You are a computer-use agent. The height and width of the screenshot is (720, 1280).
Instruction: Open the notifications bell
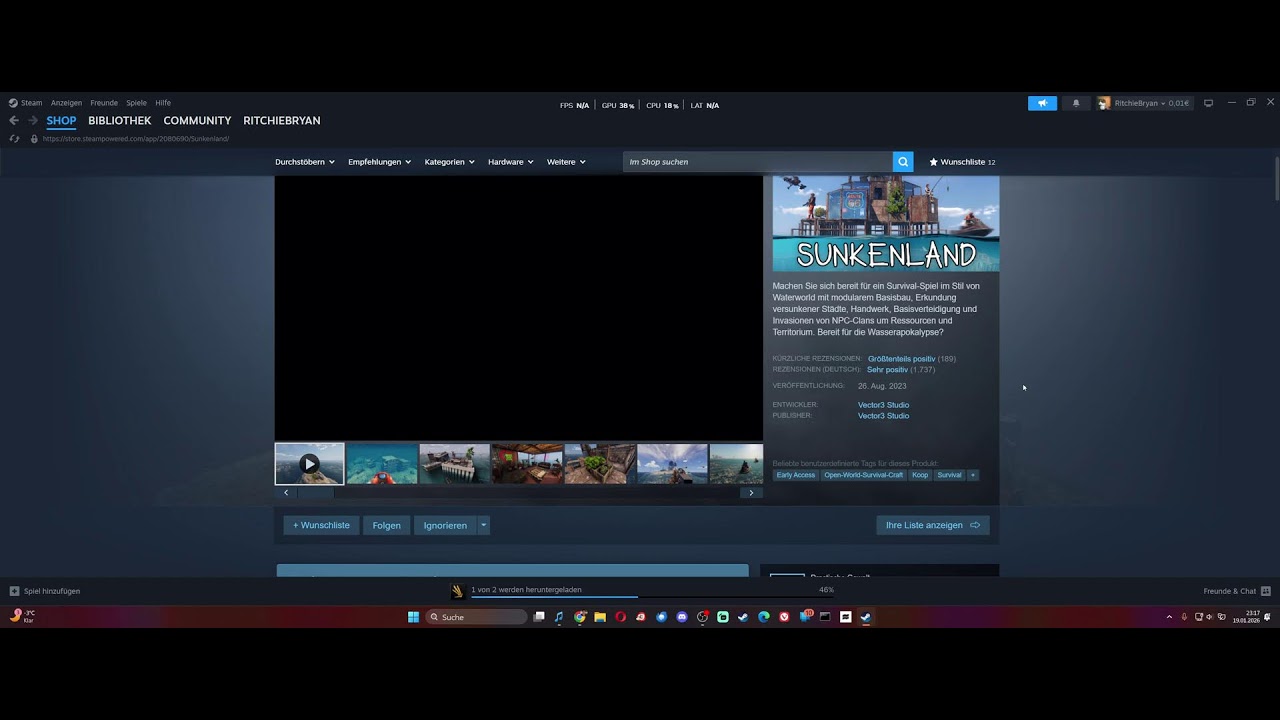click(x=1076, y=103)
